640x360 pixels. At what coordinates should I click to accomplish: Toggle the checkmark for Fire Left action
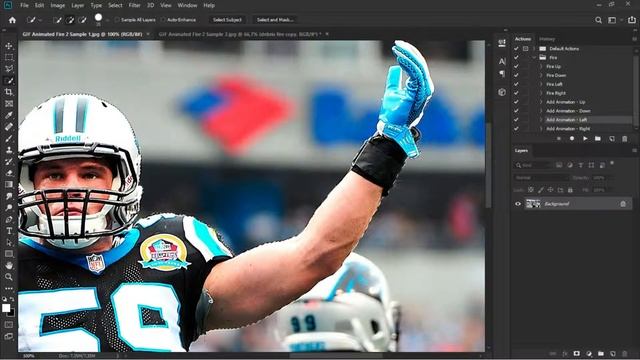pyautogui.click(x=516, y=84)
